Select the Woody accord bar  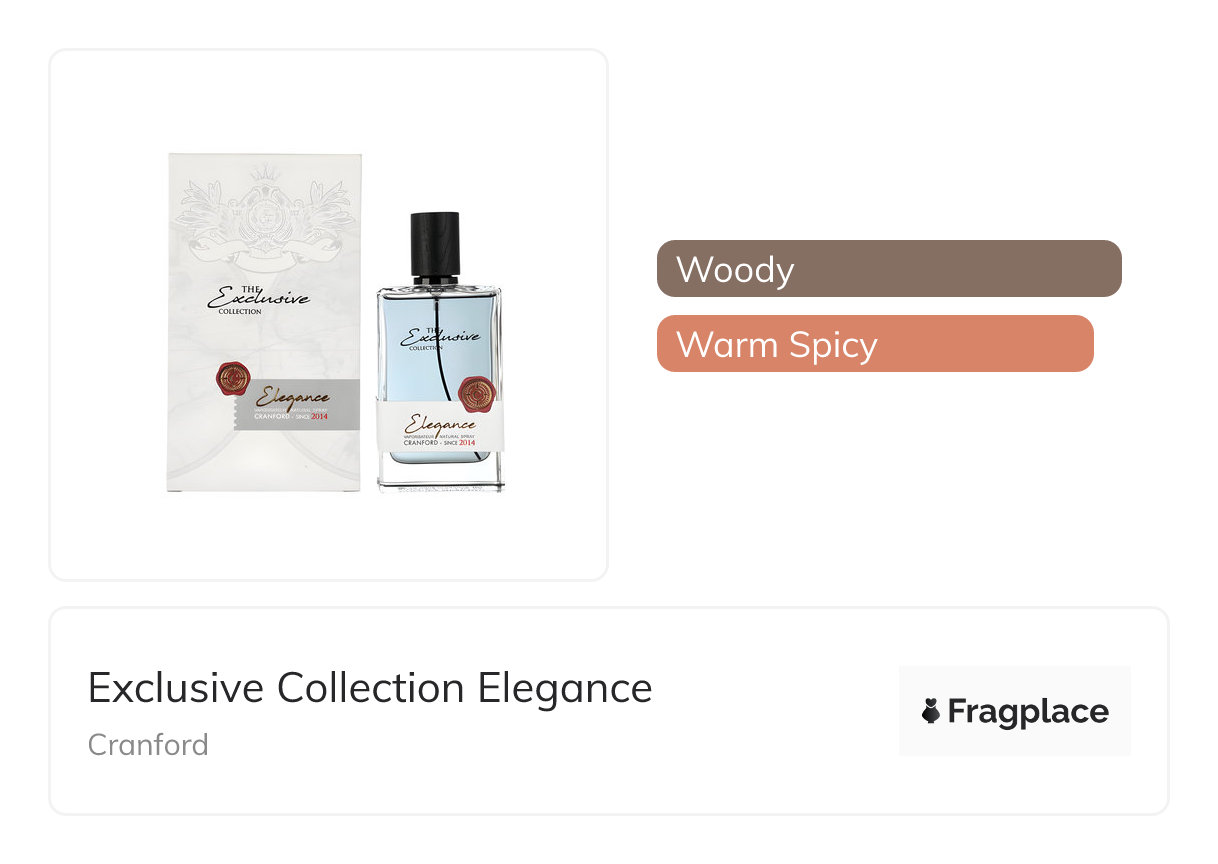pos(889,268)
